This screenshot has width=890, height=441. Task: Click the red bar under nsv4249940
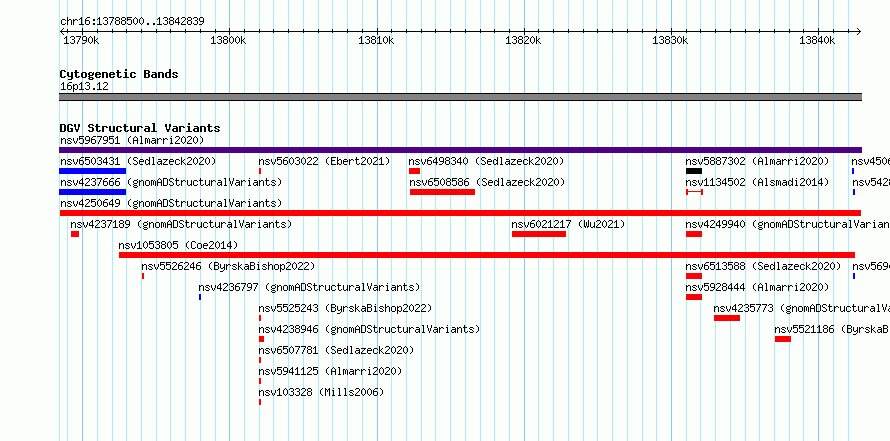click(694, 234)
